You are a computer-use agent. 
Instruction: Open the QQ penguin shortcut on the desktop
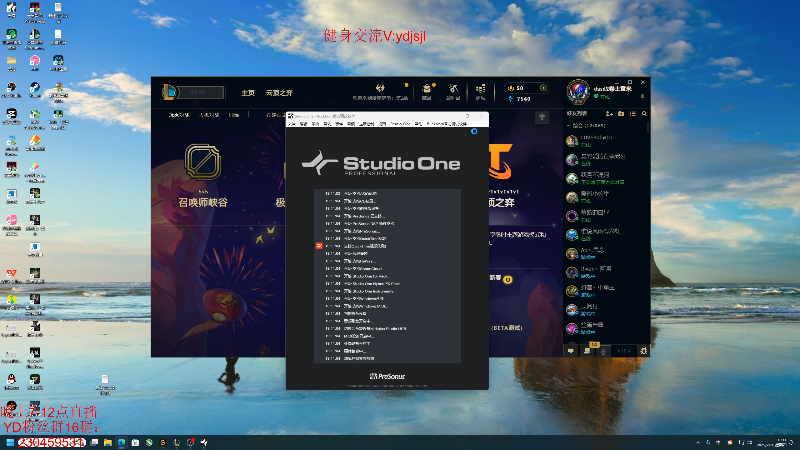tap(11, 381)
